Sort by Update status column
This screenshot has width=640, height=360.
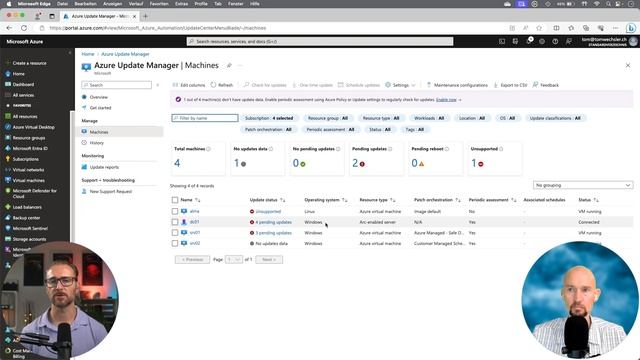coord(267,200)
